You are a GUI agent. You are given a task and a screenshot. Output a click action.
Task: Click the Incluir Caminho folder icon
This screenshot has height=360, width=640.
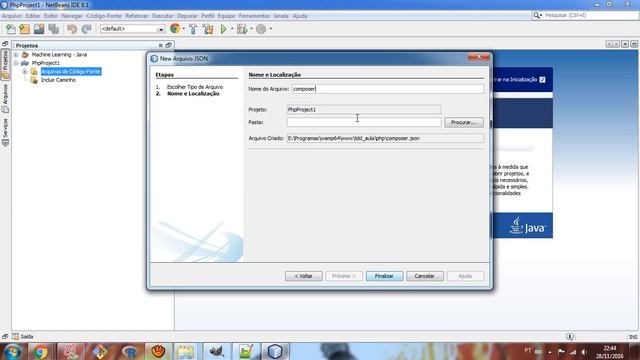[34, 80]
